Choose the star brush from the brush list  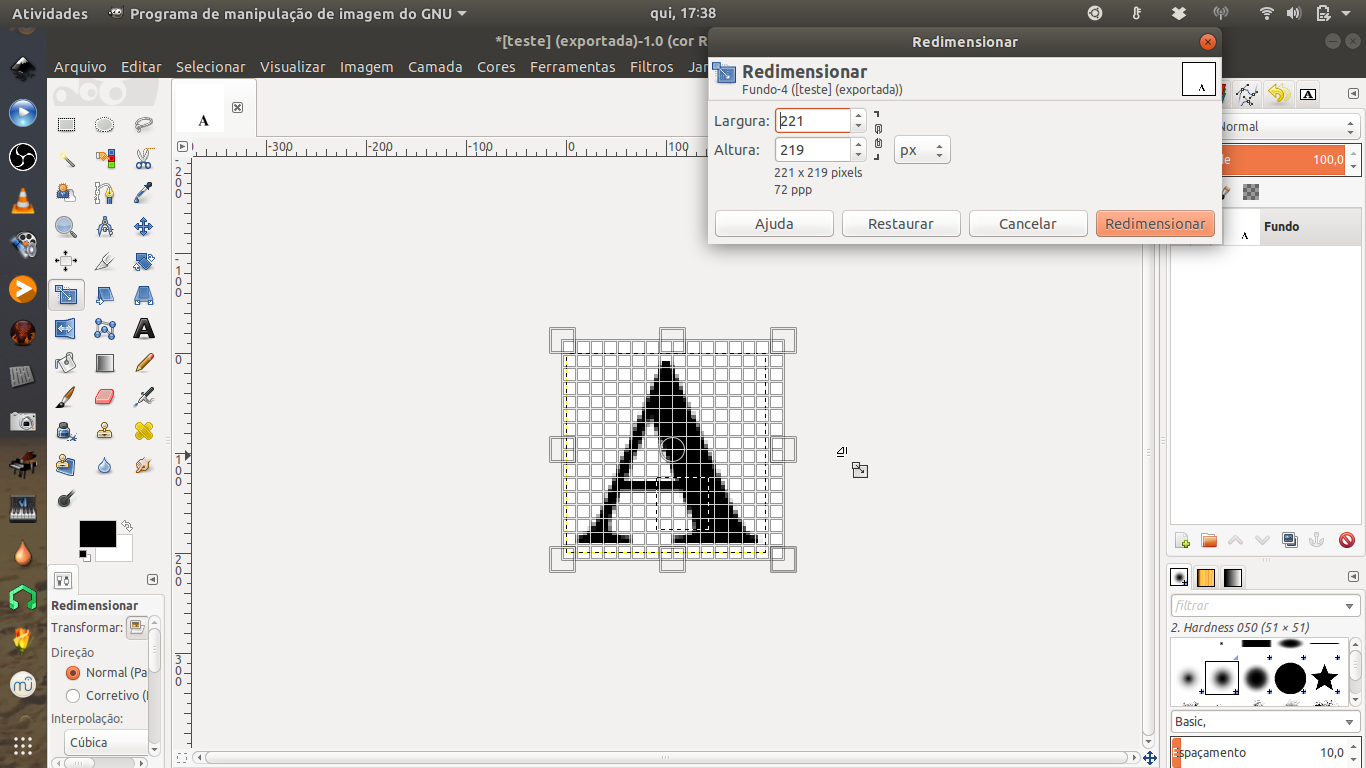coord(1327,679)
